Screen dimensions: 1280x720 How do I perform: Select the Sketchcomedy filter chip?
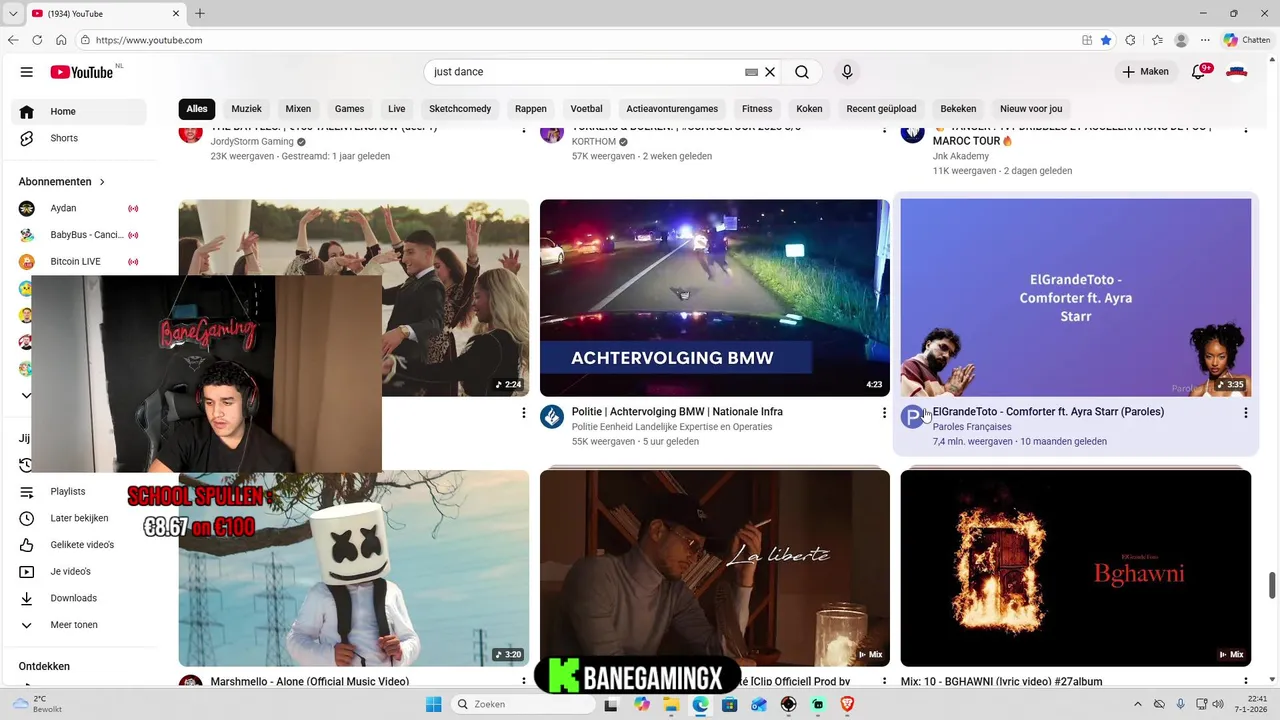point(460,108)
